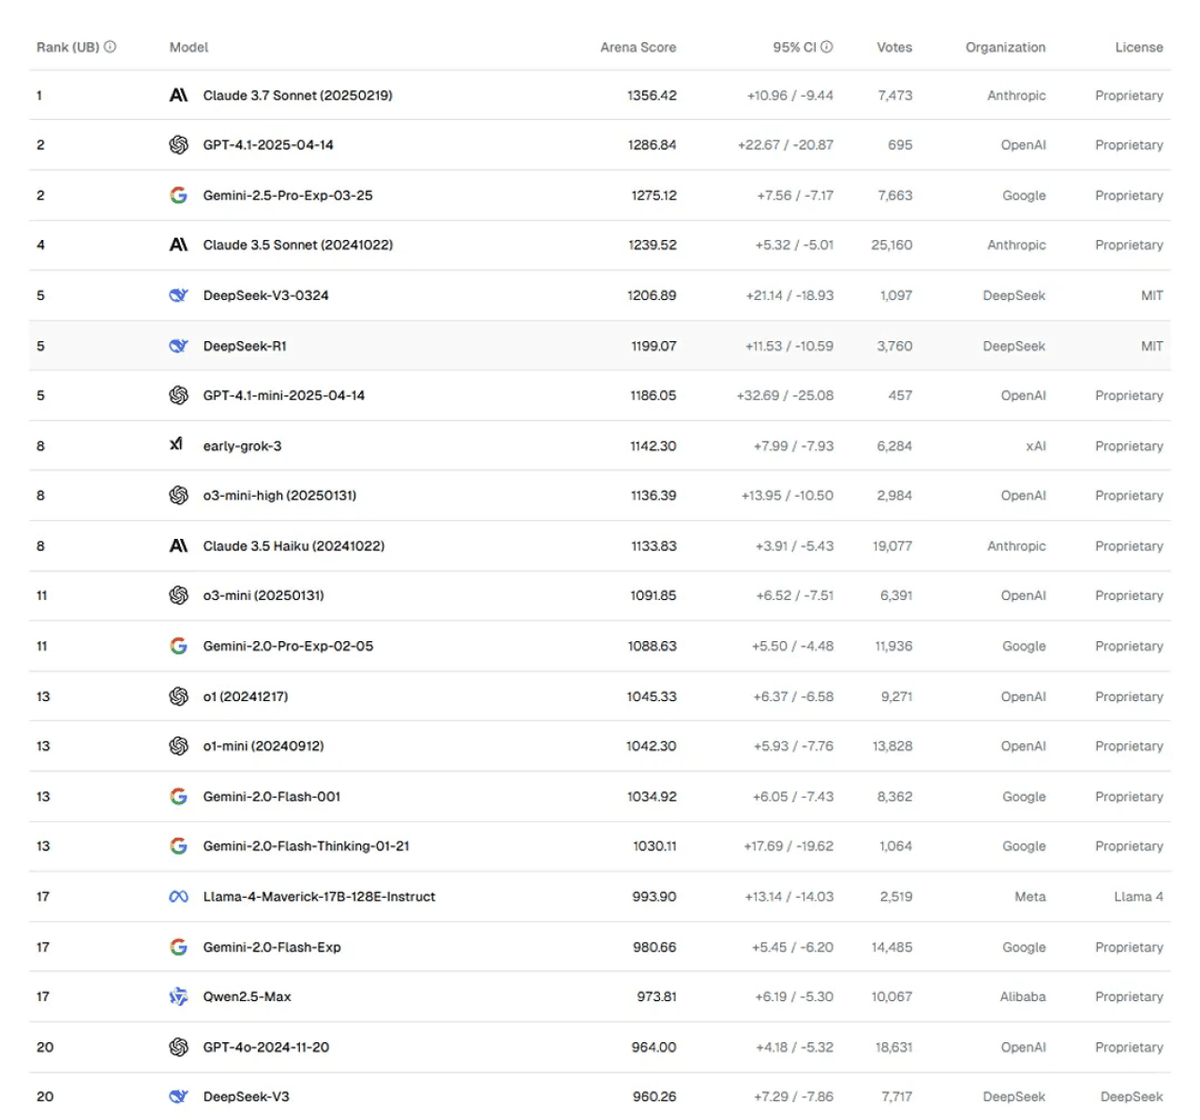1200x1120 pixels.
Task: Click the DeepSeek license in the DeepSeek-V3 row
Action: click(x=1132, y=1097)
